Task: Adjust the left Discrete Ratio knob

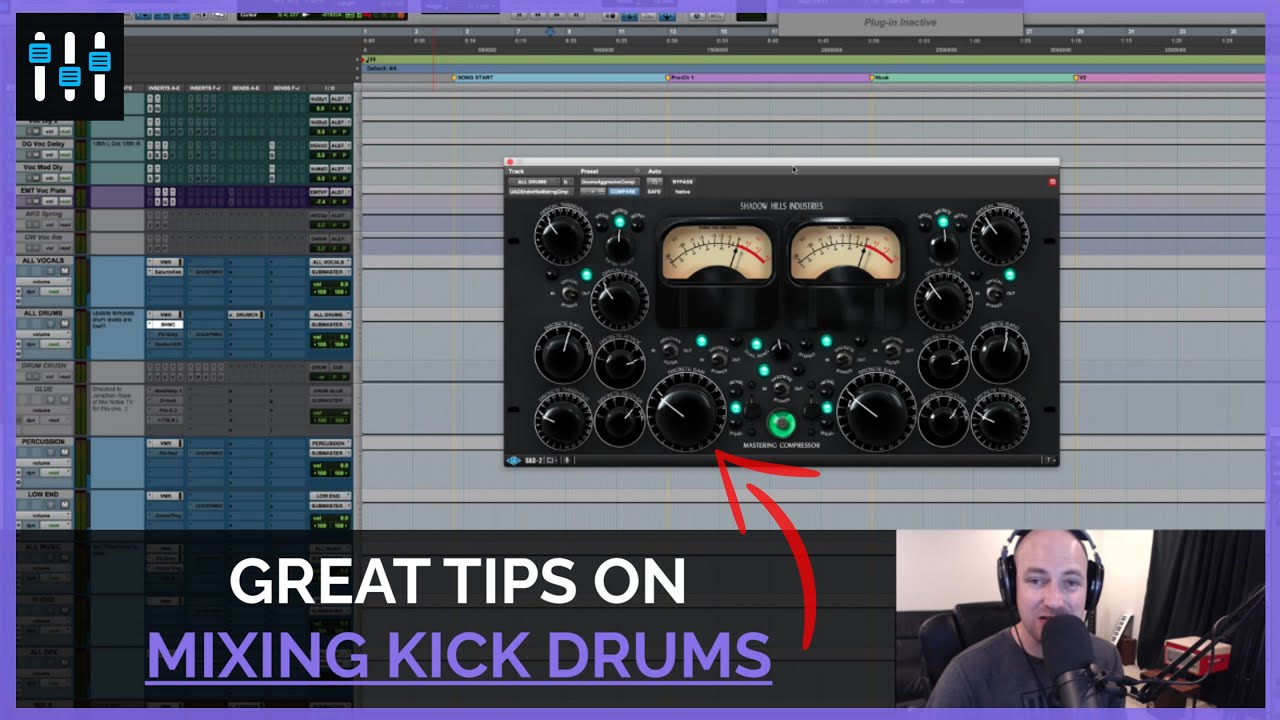Action: tap(563, 357)
